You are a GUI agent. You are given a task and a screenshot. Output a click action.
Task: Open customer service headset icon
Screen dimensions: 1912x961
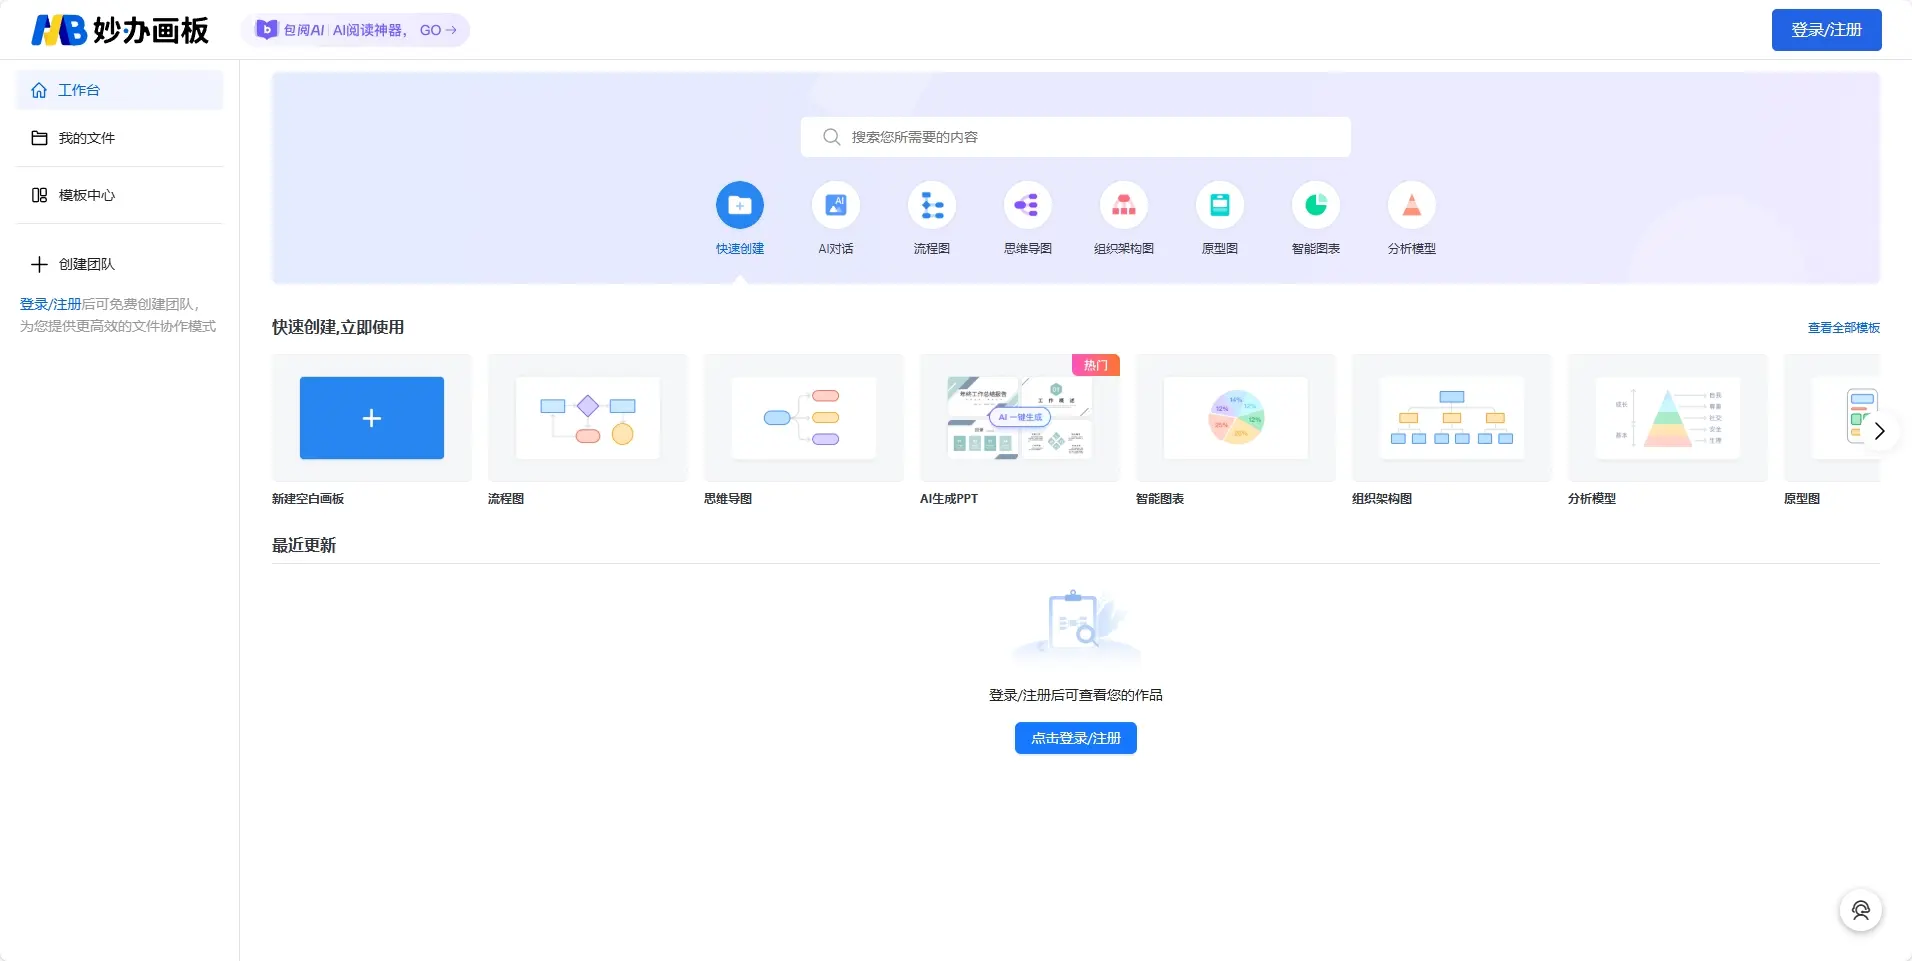point(1860,910)
